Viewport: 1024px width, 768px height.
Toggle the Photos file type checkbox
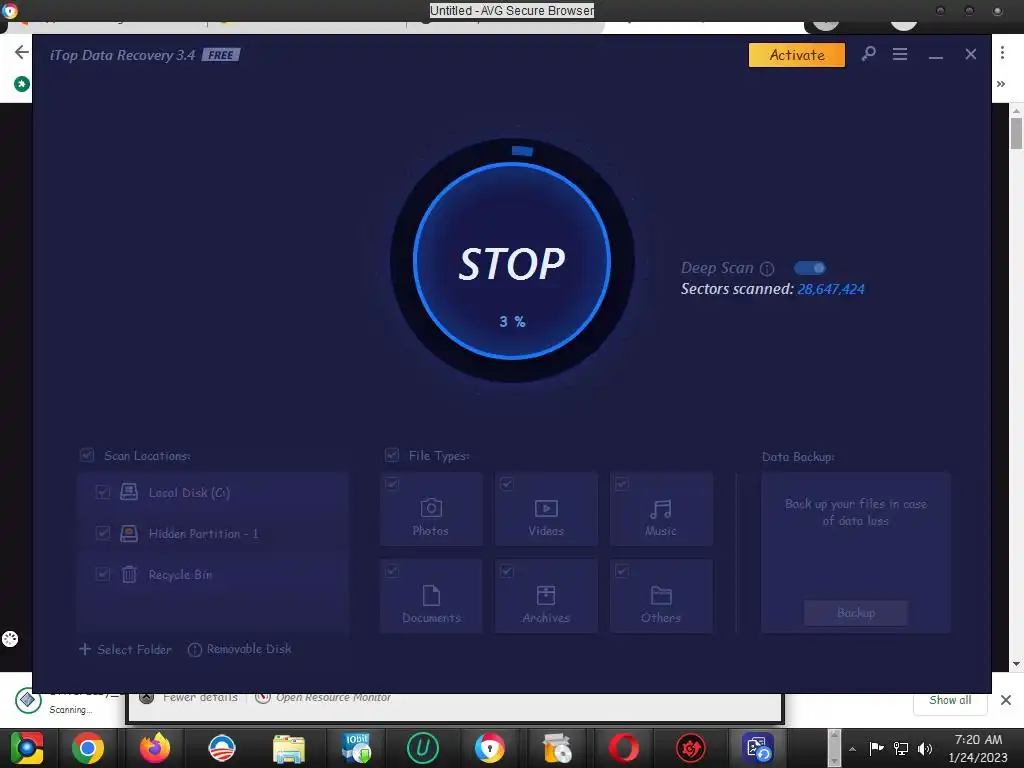392,484
